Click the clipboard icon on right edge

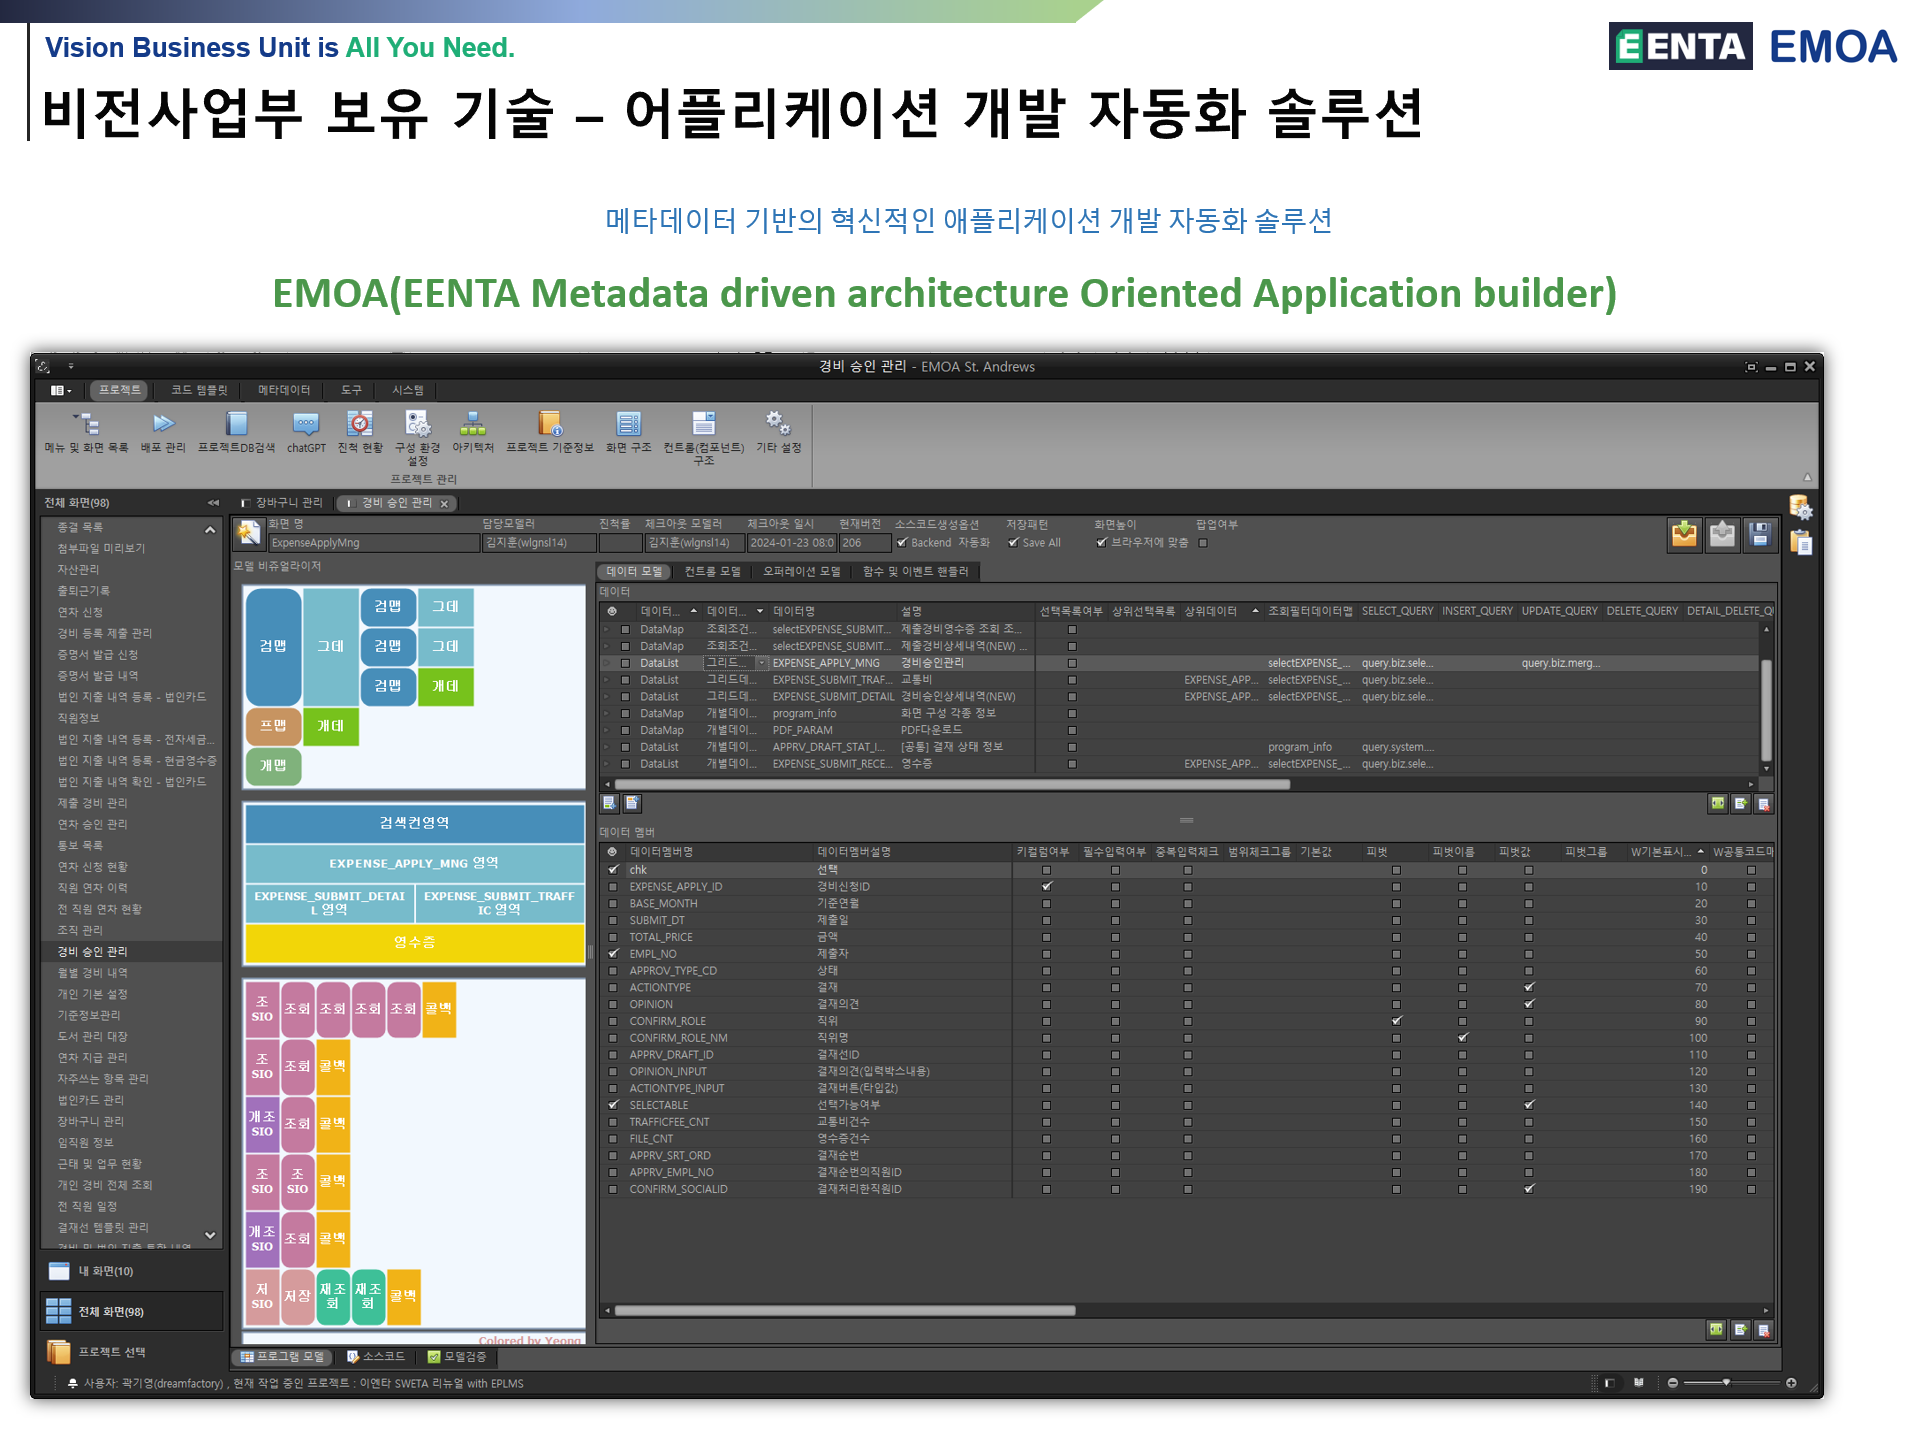[x=1801, y=543]
